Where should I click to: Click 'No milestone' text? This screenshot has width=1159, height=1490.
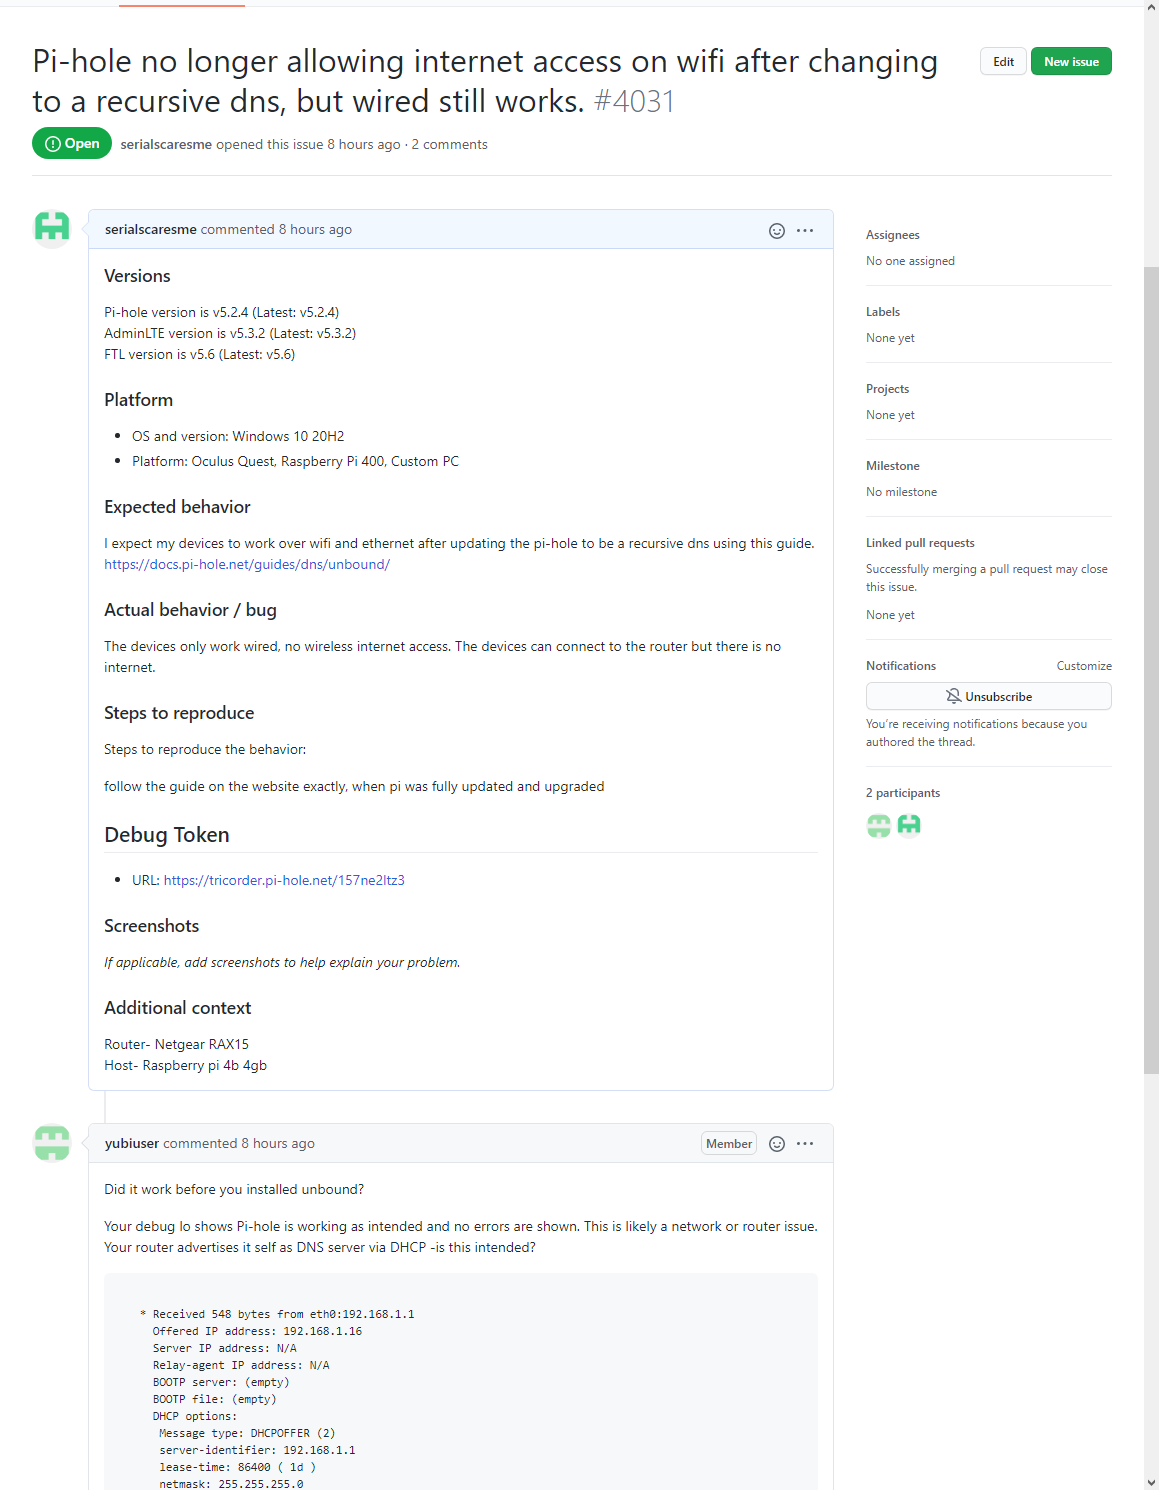pos(901,492)
